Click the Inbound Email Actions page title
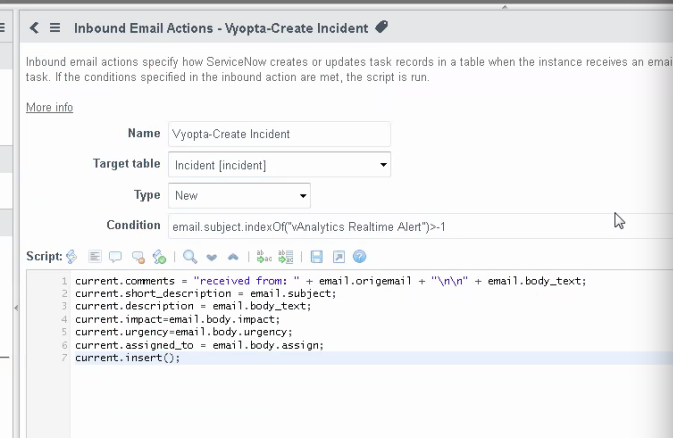 pos(221,28)
